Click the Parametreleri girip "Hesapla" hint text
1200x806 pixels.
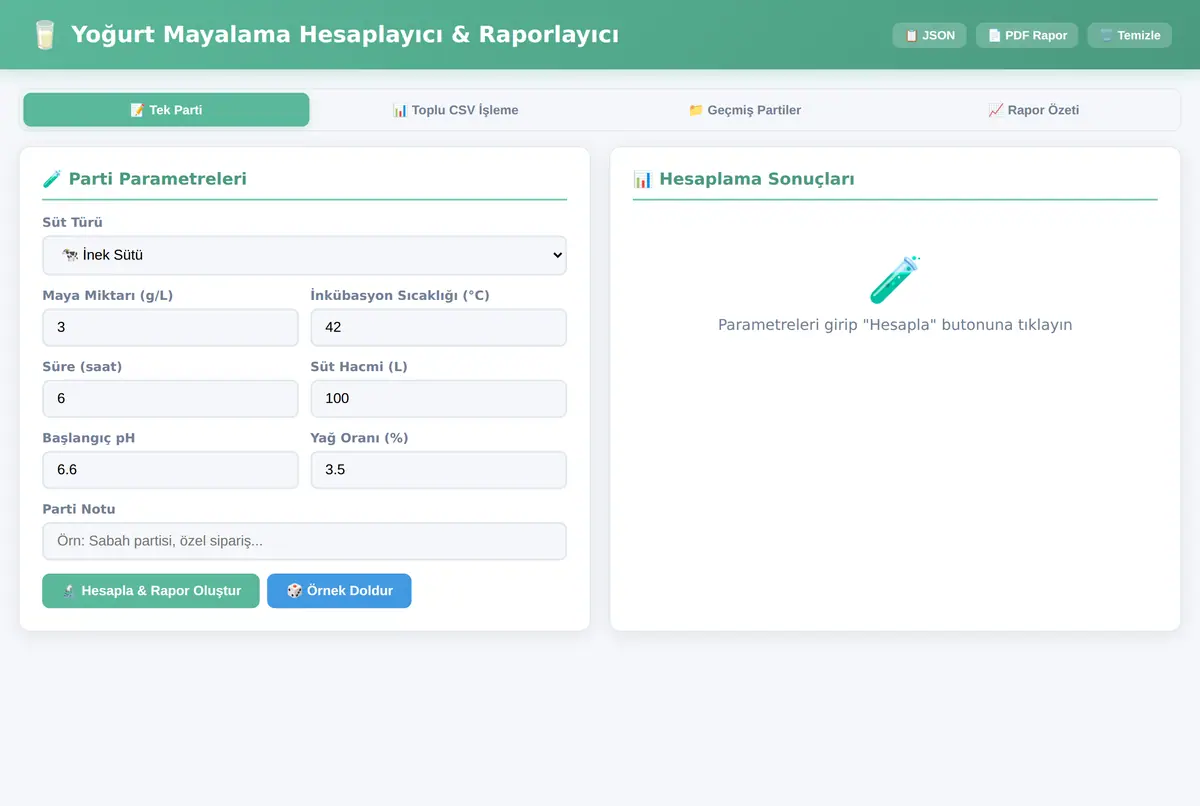click(895, 325)
